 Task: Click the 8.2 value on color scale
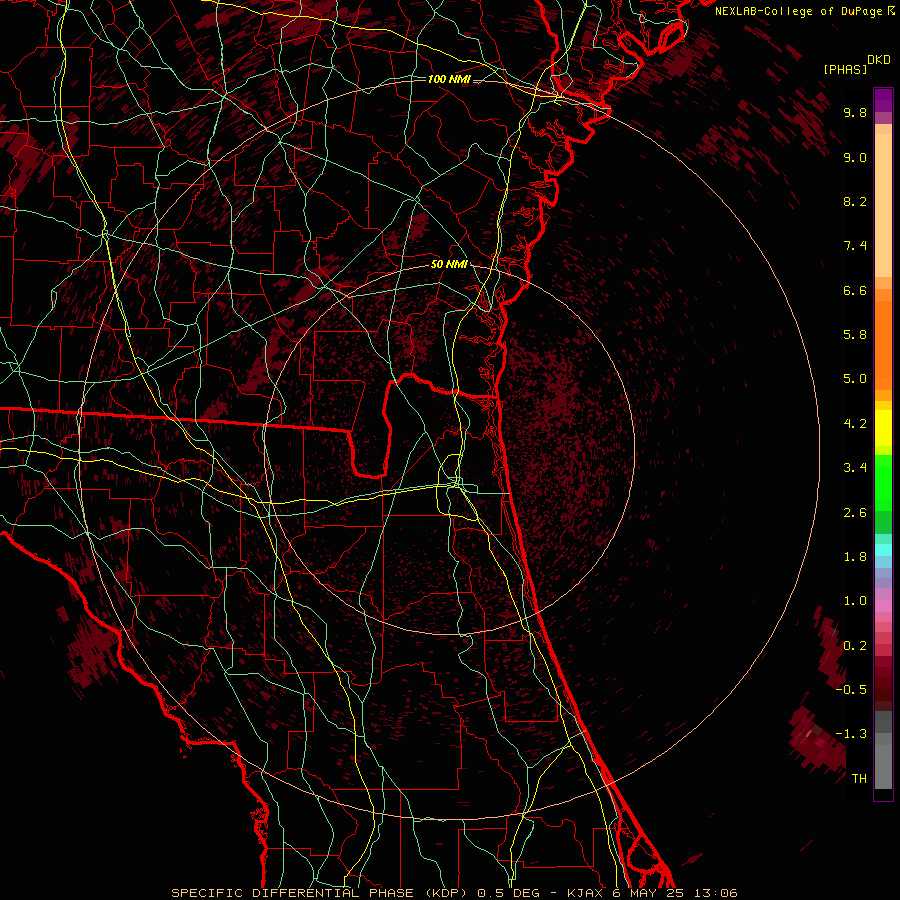pyautogui.click(x=855, y=201)
